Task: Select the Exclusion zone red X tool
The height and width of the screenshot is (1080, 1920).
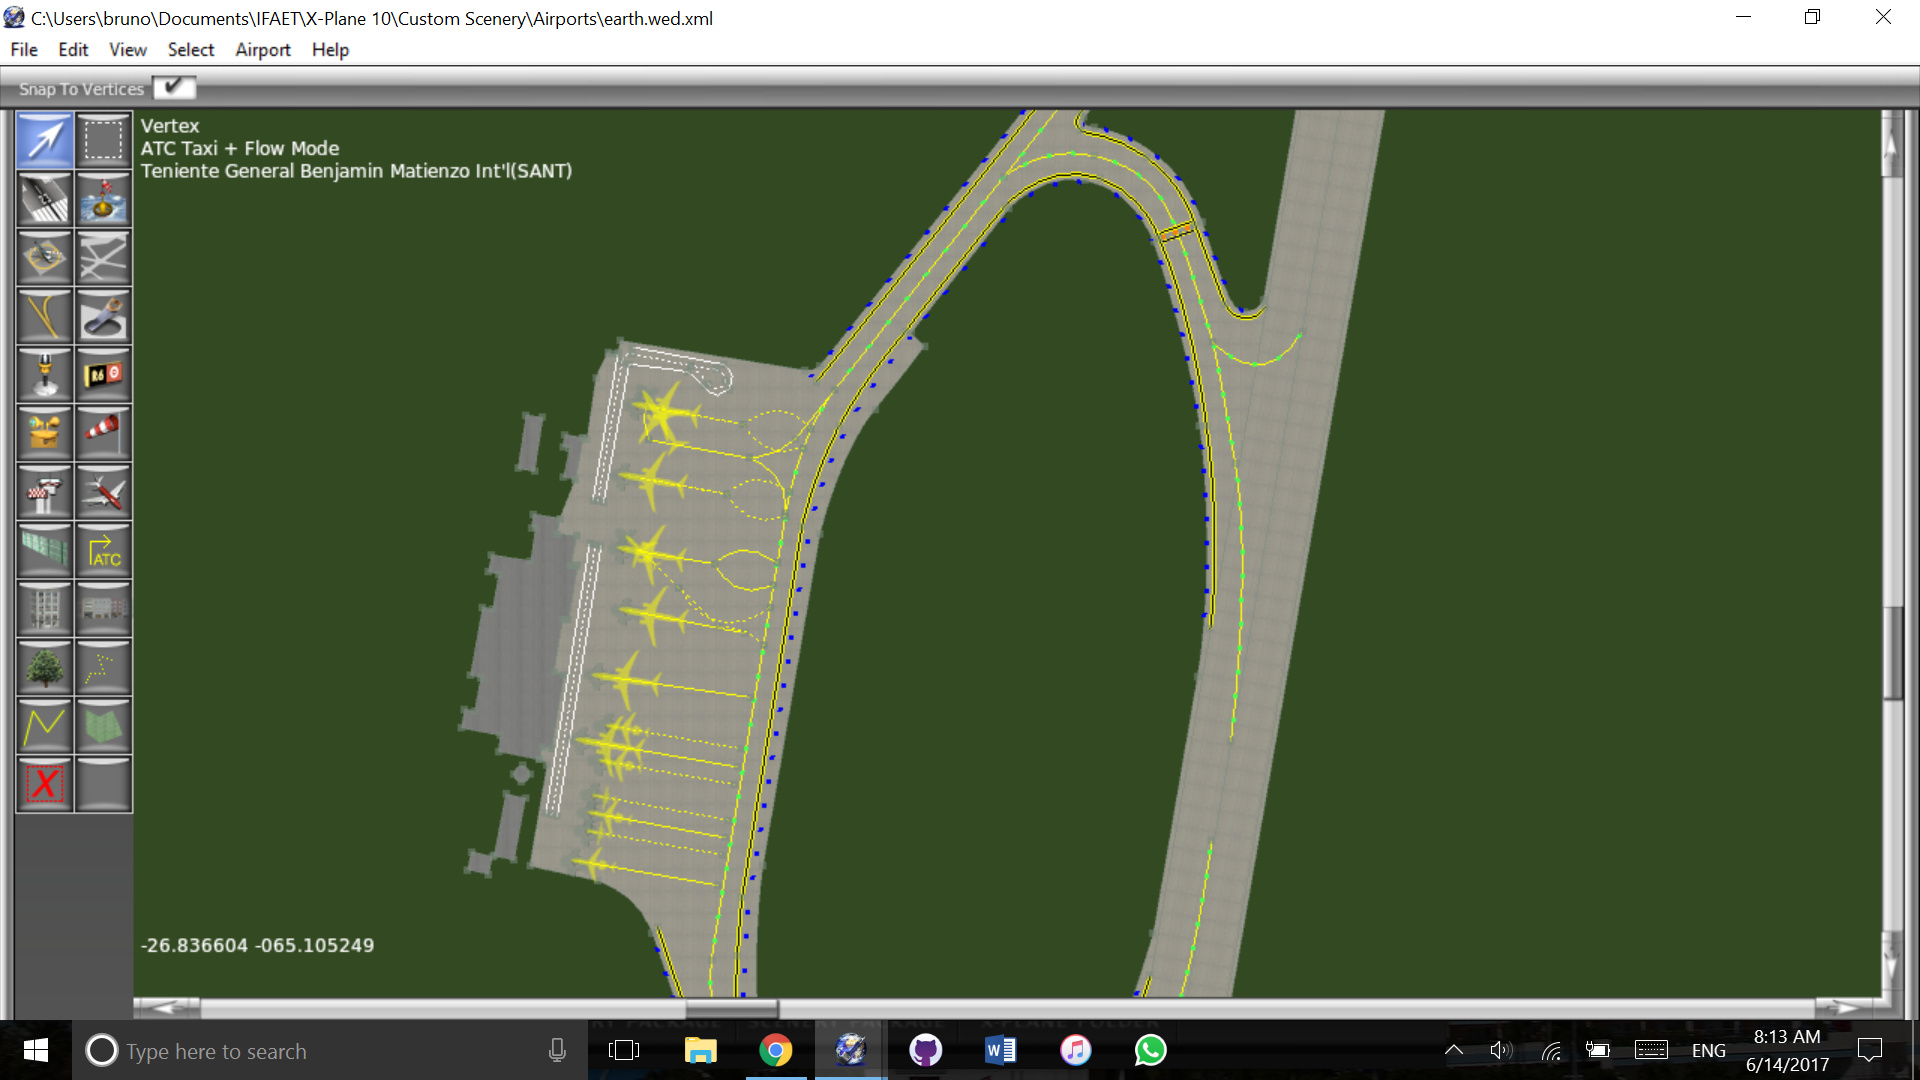Action: 45,784
